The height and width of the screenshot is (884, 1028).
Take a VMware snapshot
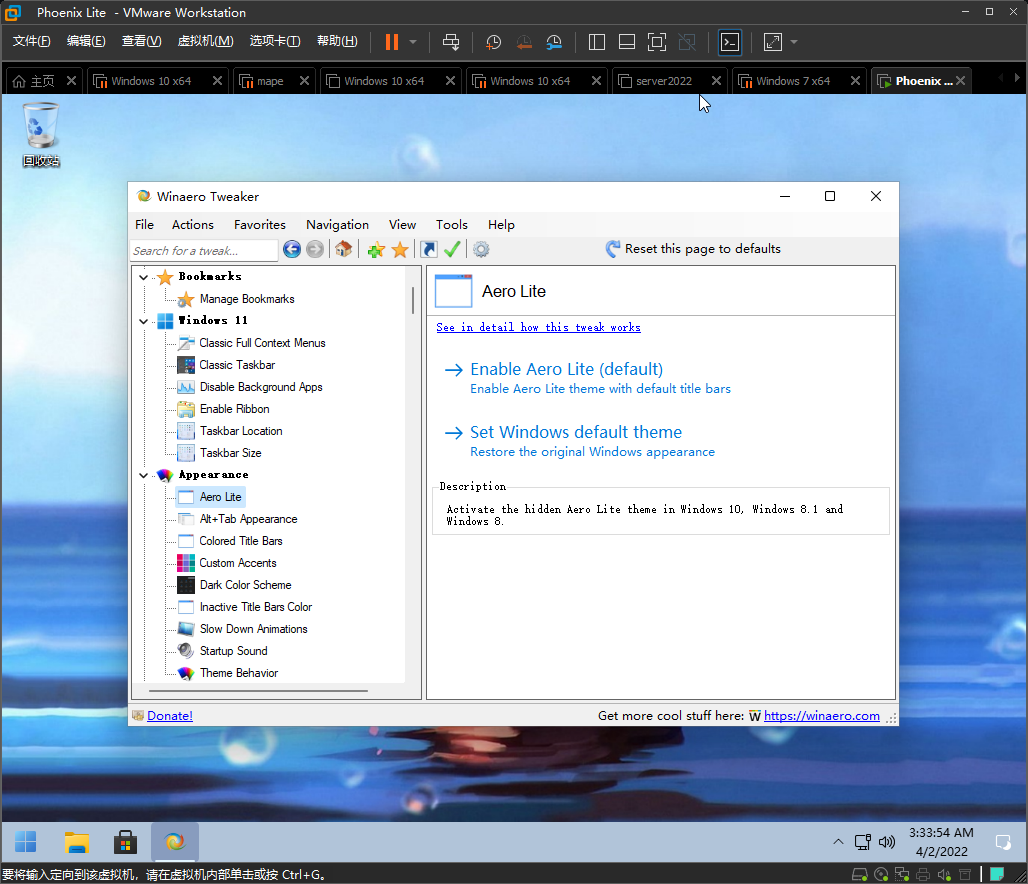click(493, 42)
